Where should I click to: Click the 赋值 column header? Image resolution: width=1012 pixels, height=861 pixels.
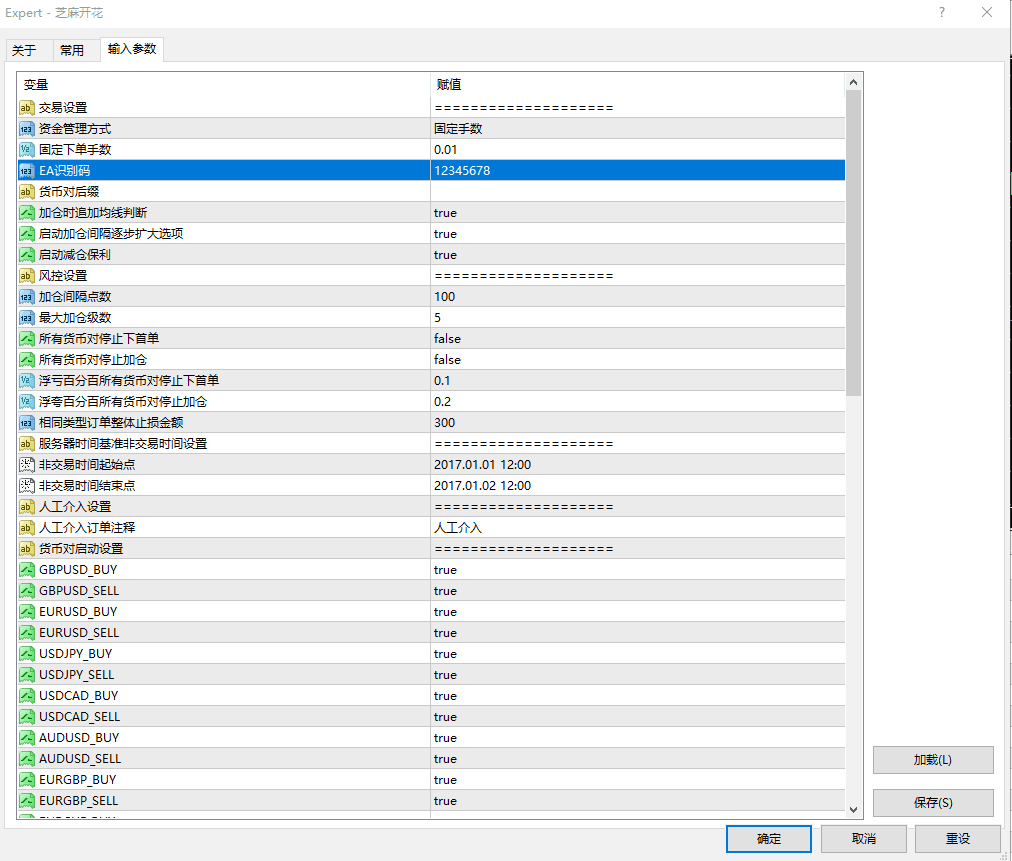638,85
